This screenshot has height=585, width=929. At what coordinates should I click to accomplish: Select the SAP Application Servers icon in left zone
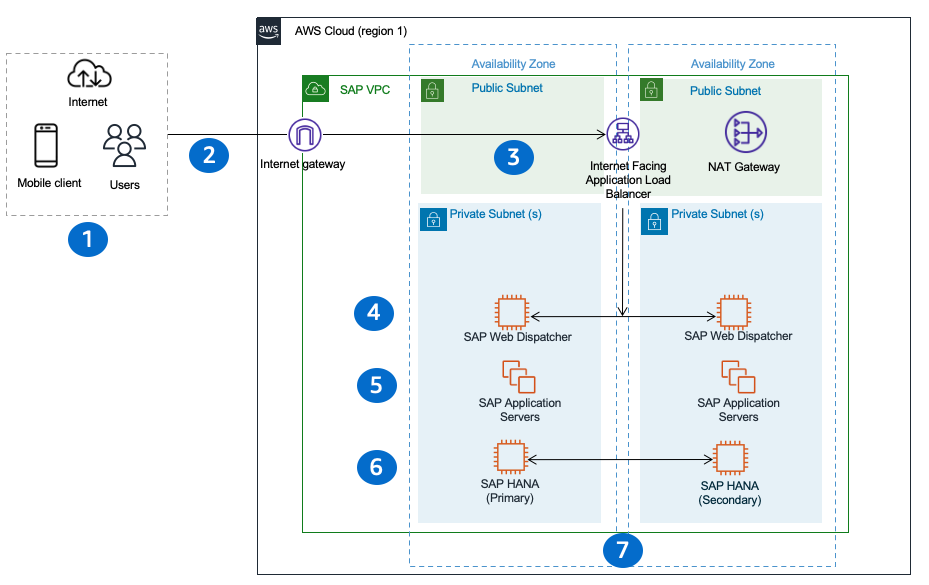tap(517, 378)
